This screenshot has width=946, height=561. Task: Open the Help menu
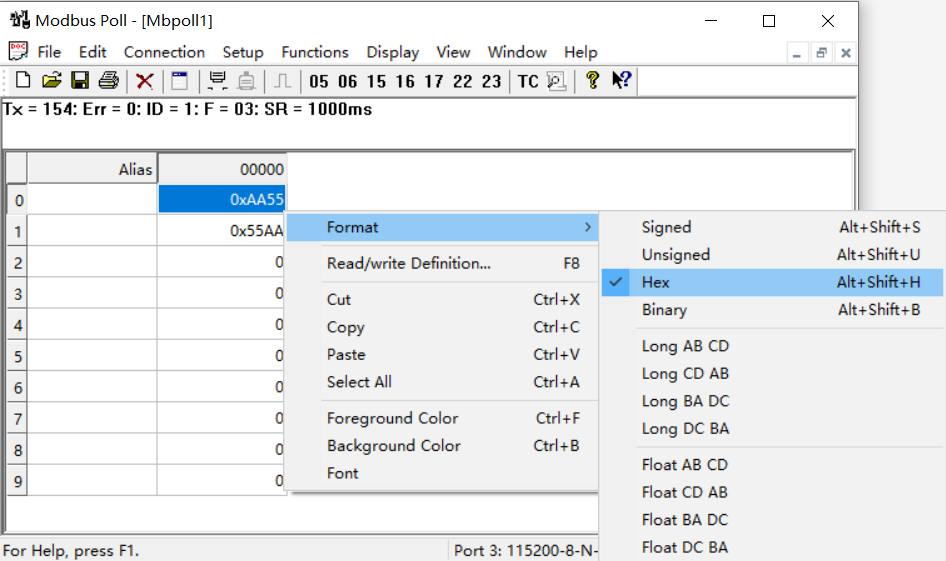pos(580,52)
